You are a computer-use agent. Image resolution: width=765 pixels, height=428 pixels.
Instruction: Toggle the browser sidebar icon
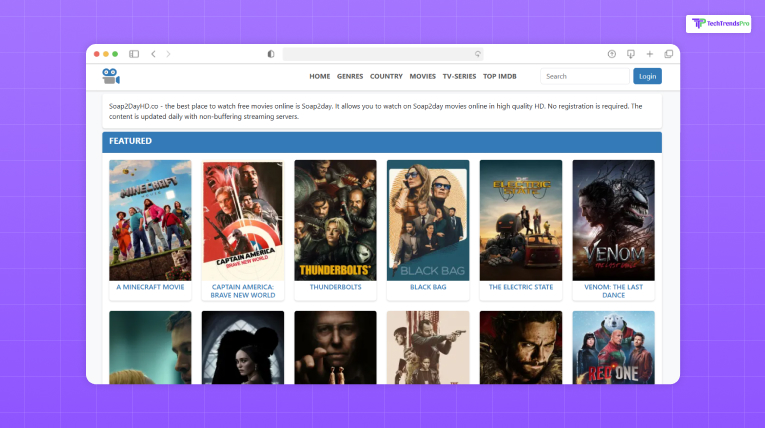coord(134,54)
